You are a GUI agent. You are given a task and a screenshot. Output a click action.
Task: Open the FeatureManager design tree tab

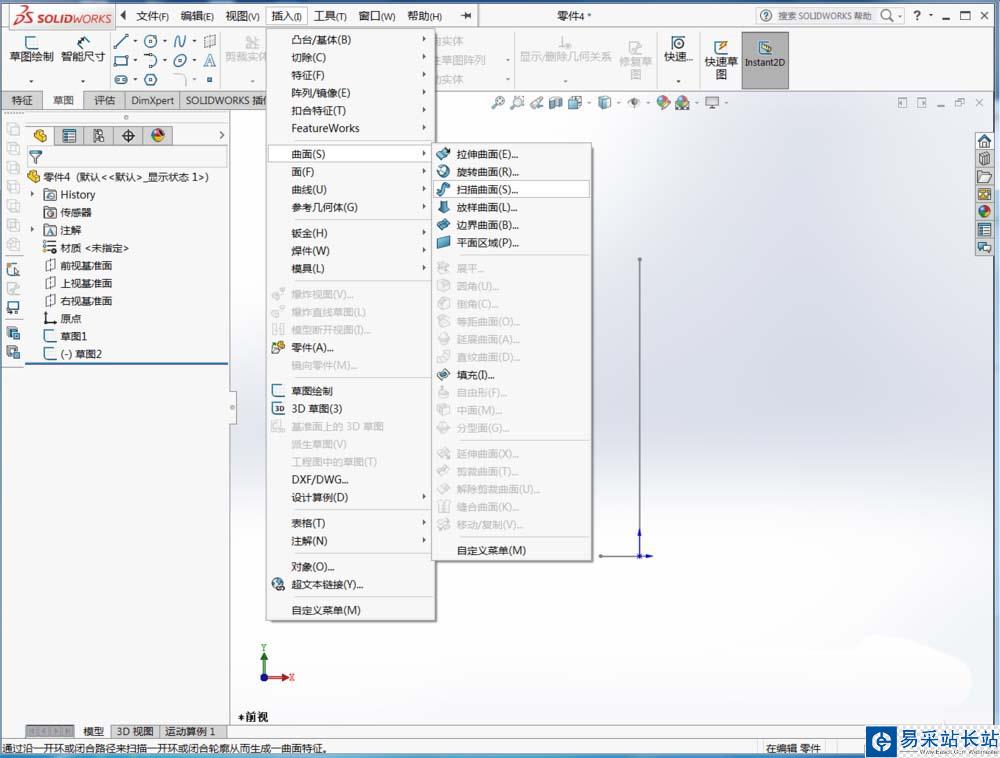tap(40, 135)
